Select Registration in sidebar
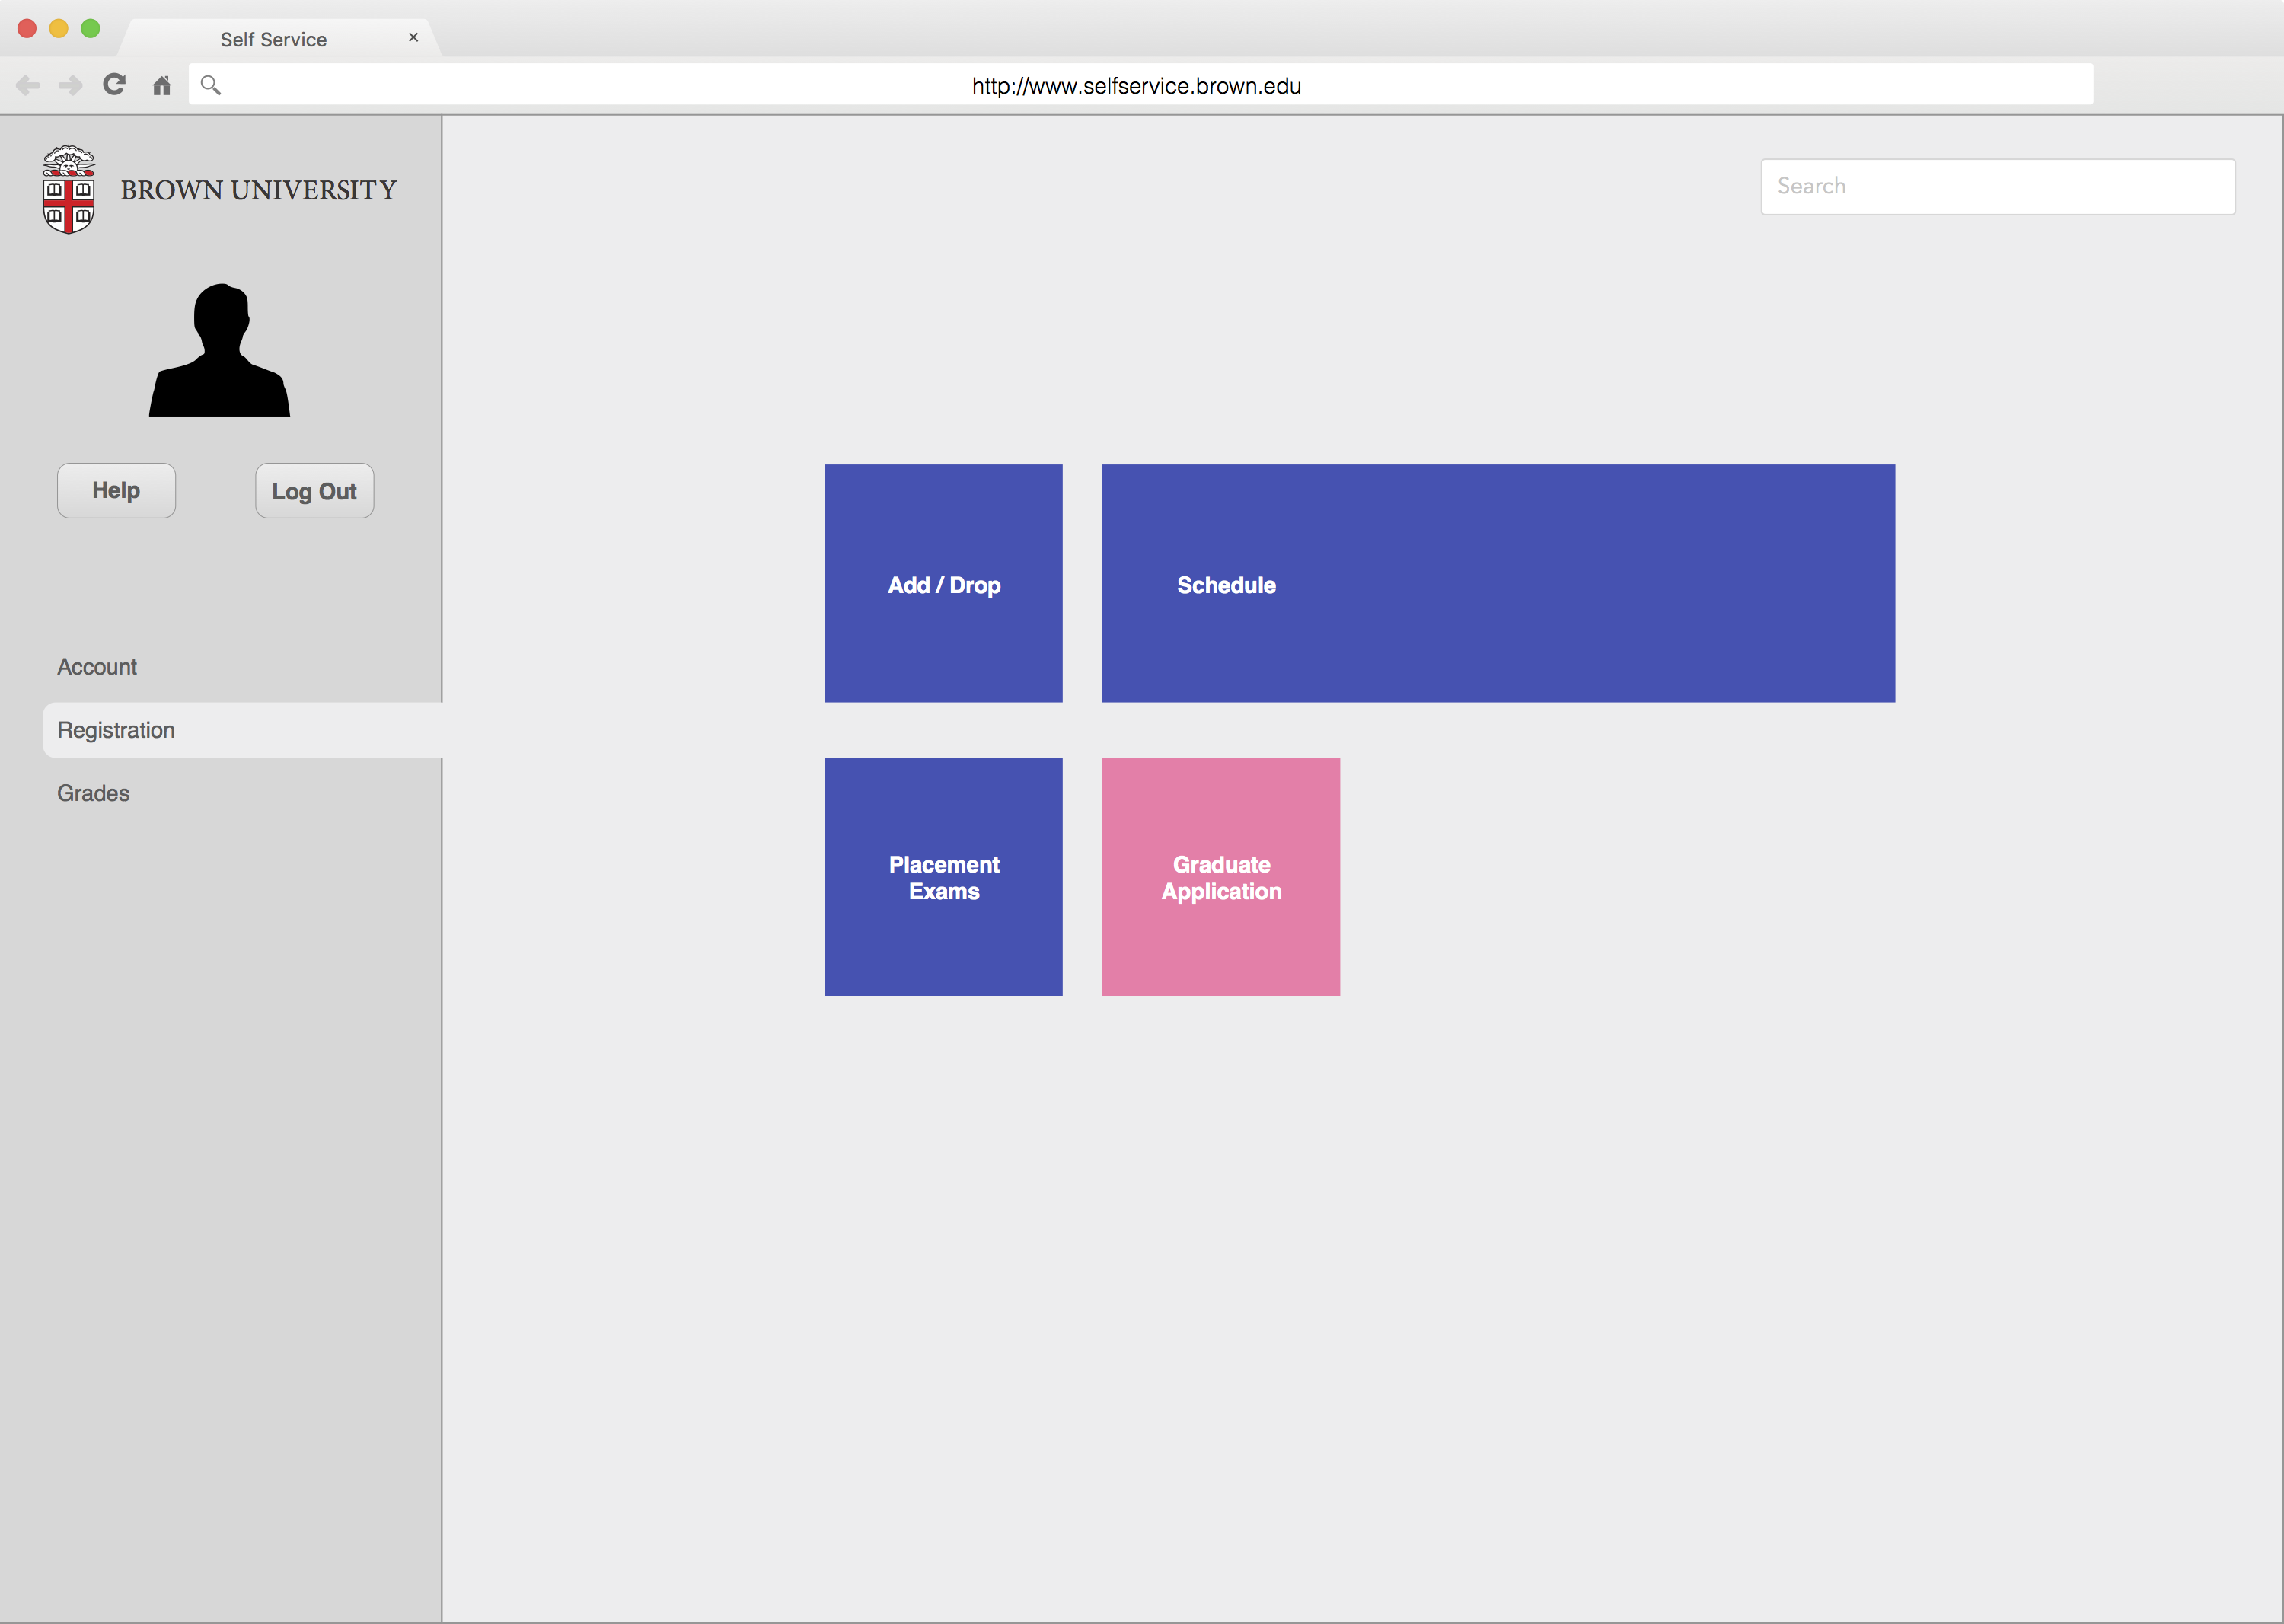 (242, 730)
